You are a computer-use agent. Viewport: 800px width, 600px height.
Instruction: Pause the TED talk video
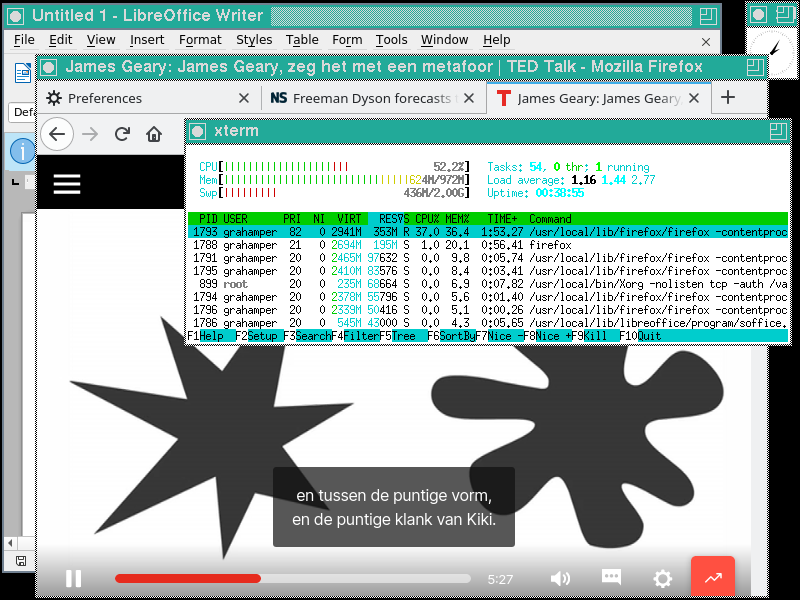(x=73, y=578)
